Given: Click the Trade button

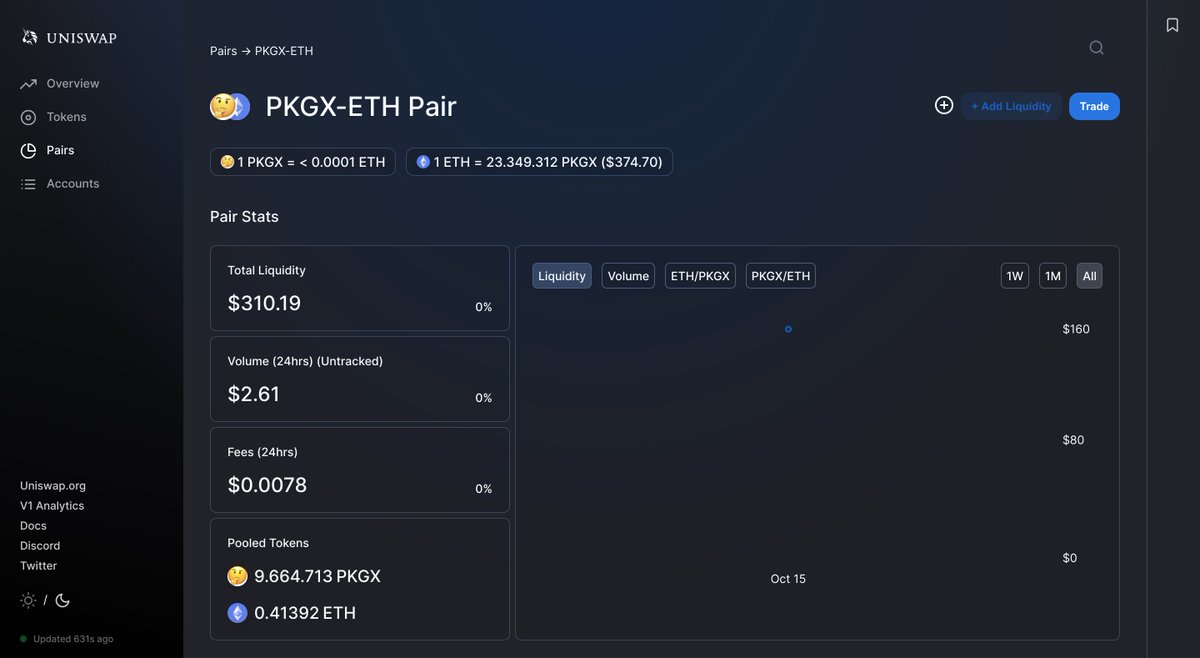Looking at the screenshot, I should tap(1094, 106).
